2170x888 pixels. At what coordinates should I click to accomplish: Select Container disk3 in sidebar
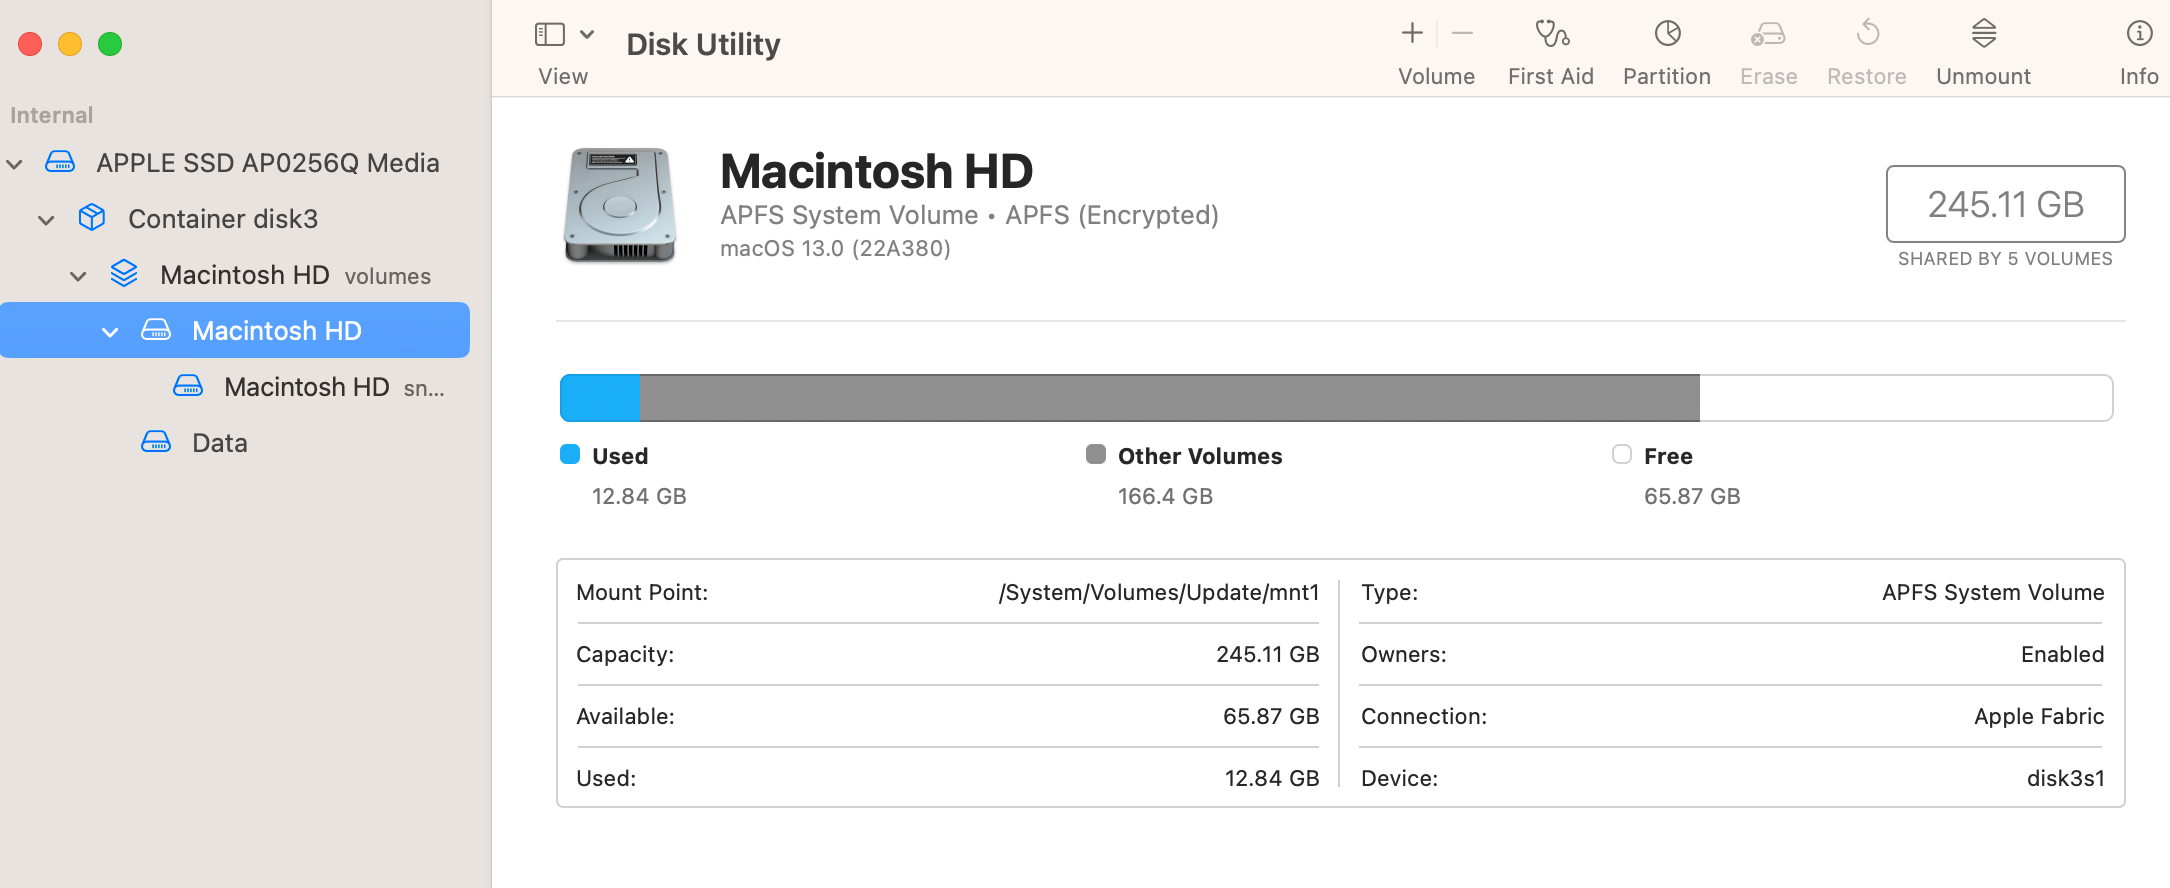pyautogui.click(x=235, y=218)
